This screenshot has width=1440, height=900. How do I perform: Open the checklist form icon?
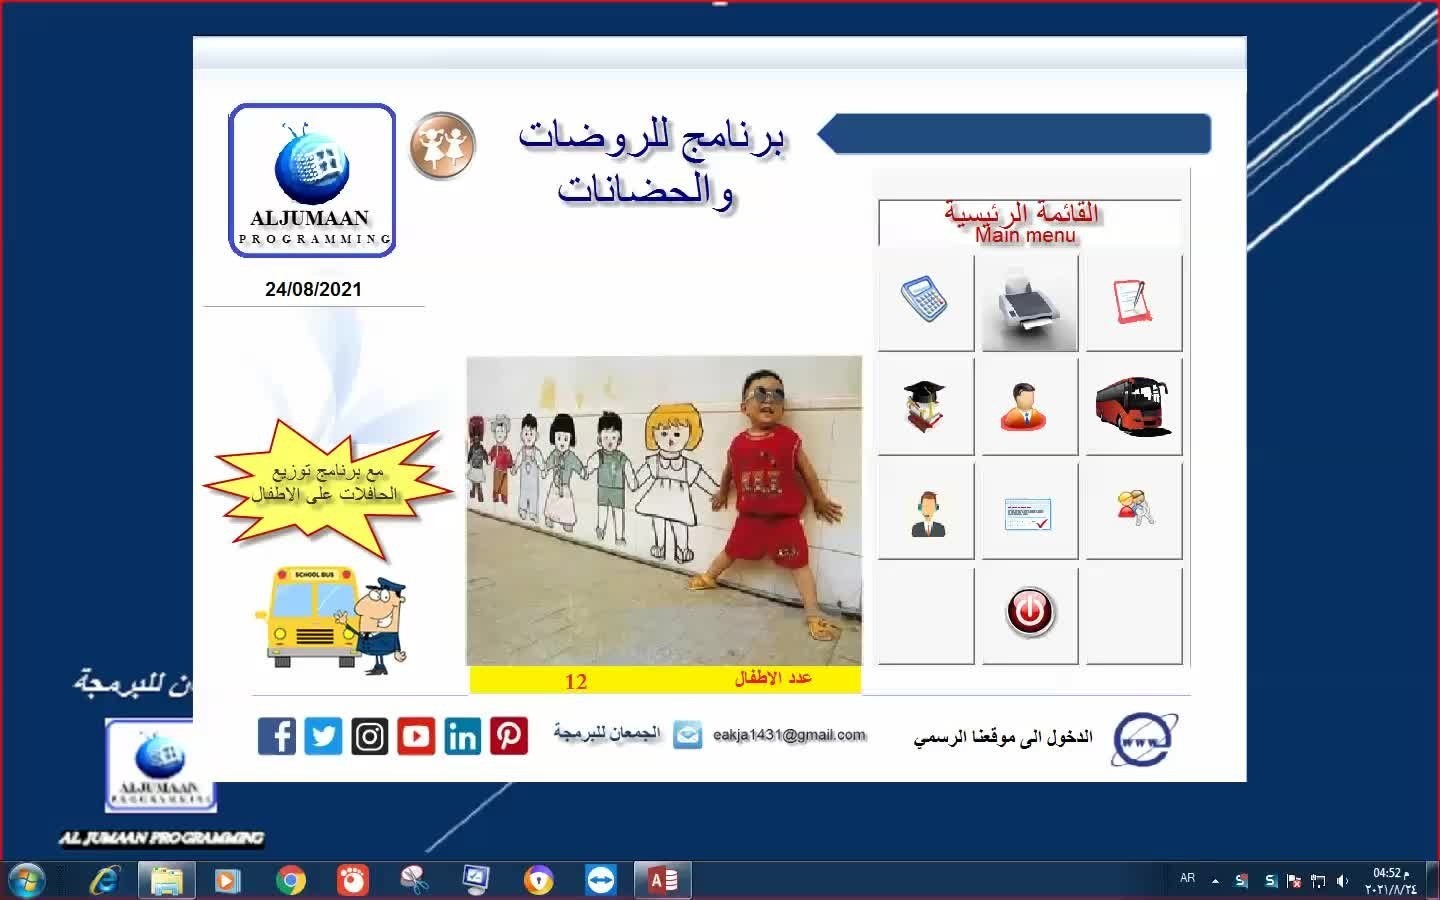pos(1029,511)
